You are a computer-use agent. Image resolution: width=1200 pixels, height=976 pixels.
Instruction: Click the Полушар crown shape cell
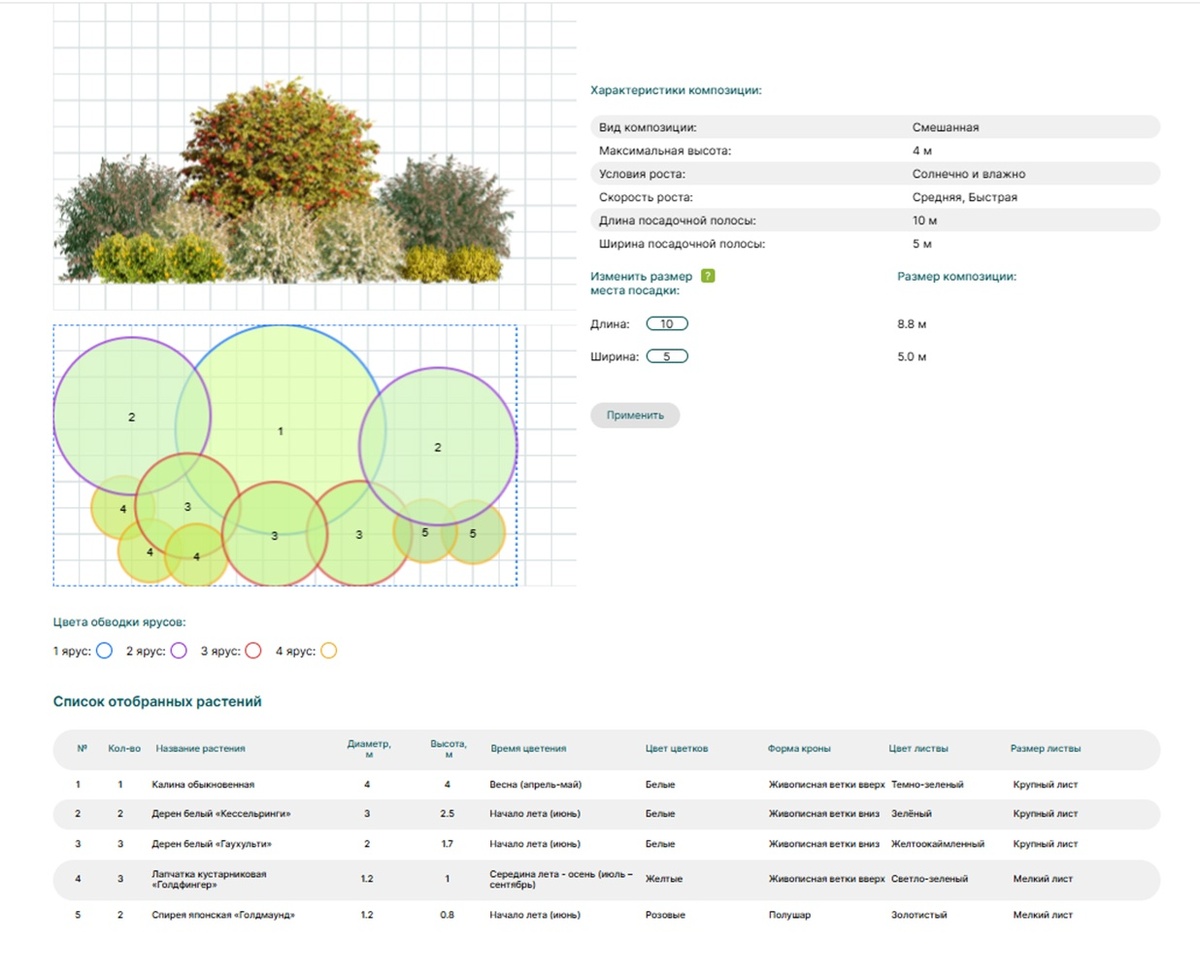pos(788,915)
